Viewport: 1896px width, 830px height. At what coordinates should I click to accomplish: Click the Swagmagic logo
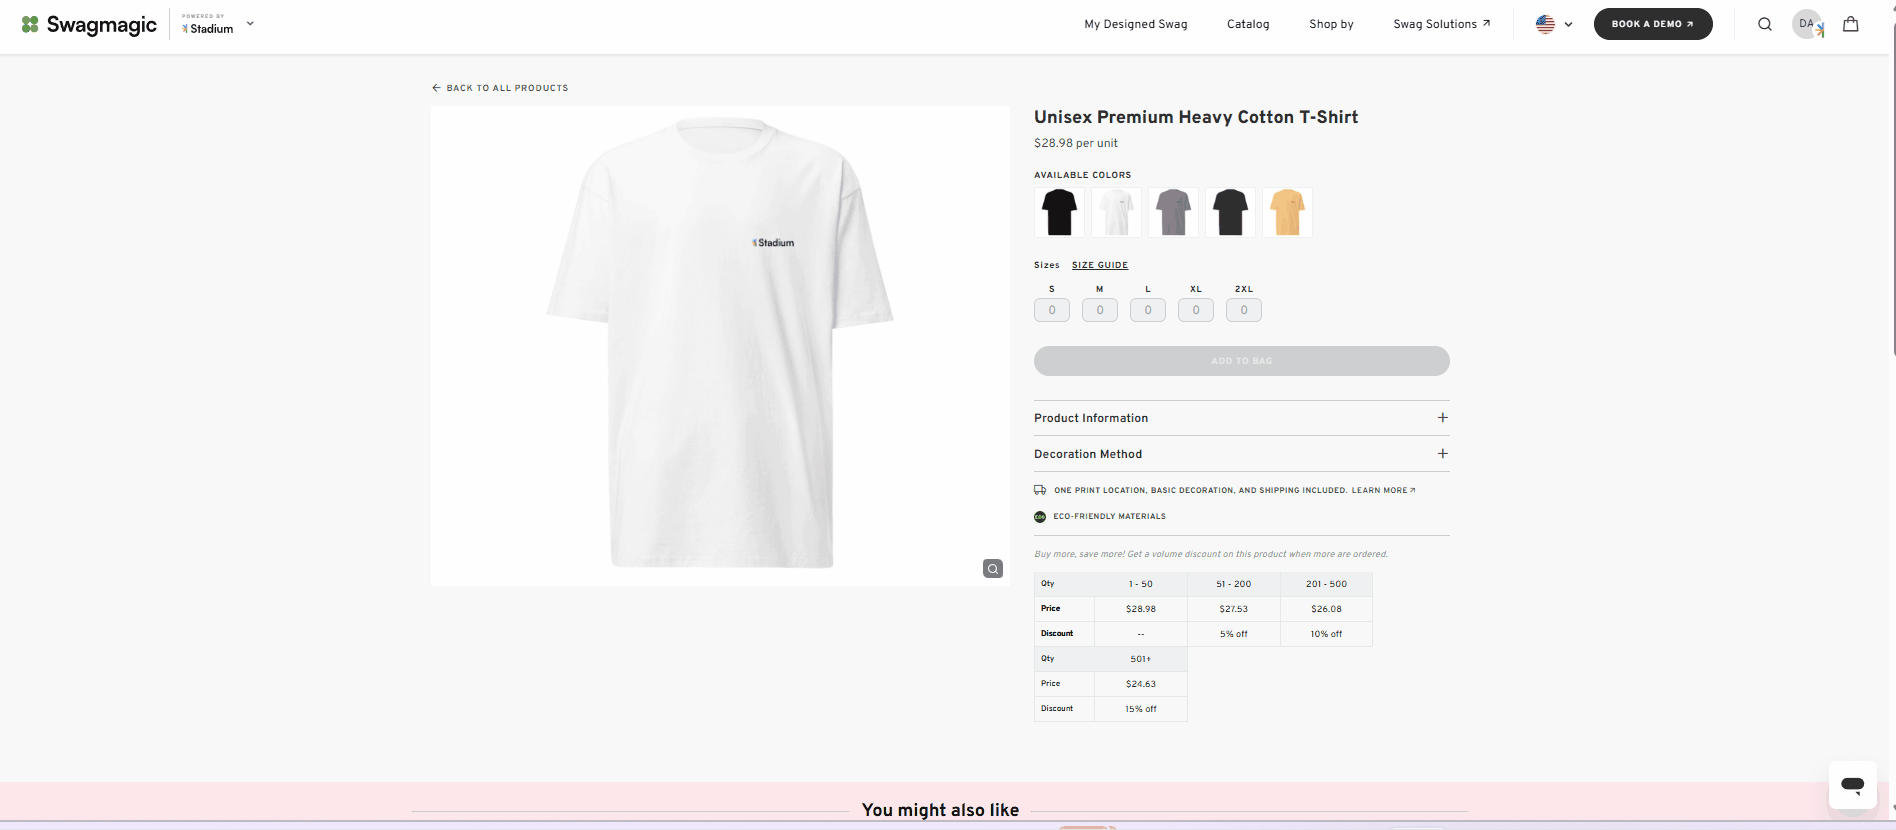[89, 24]
